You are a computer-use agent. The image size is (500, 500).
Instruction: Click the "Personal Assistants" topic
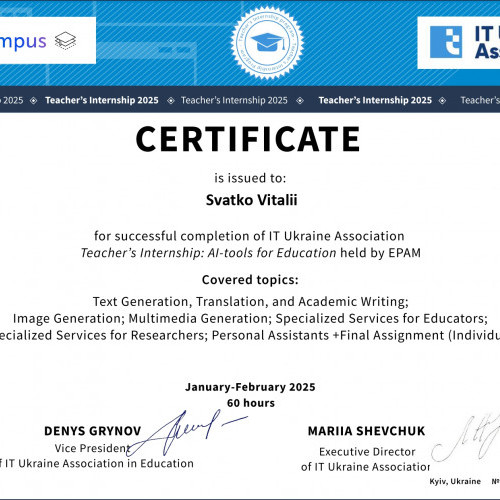pyautogui.click(x=270, y=335)
